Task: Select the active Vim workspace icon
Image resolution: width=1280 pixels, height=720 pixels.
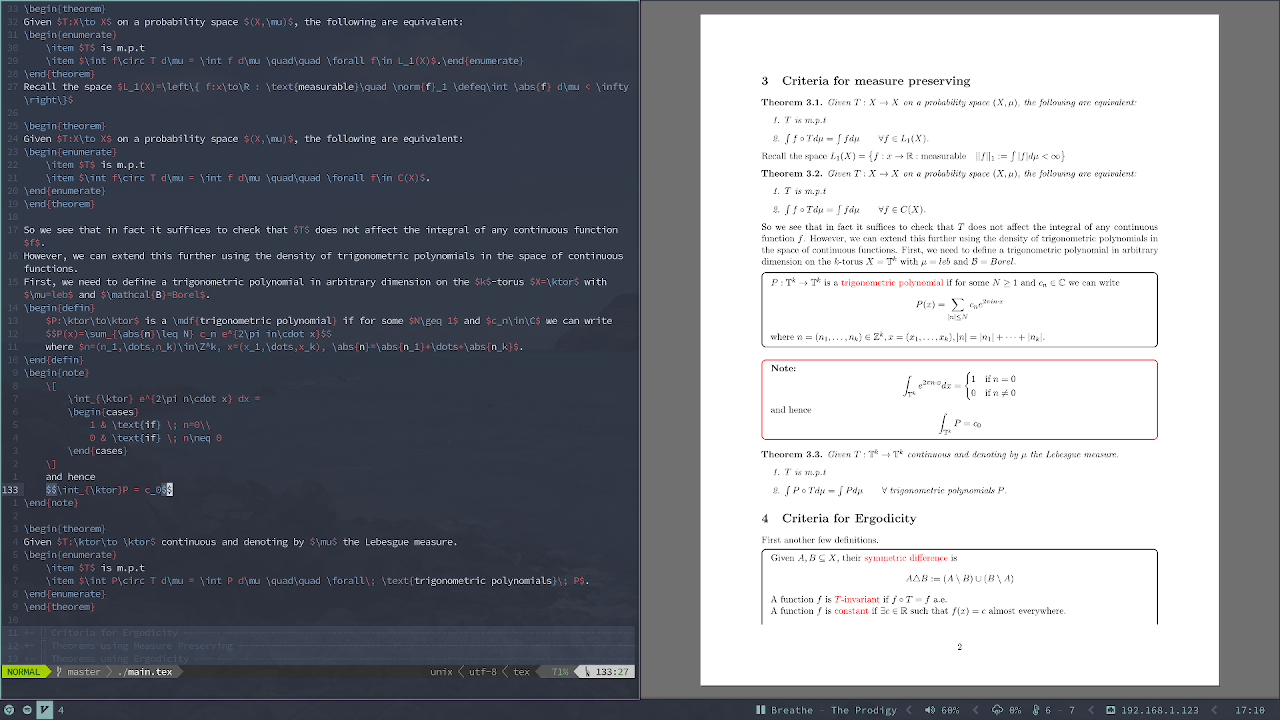Action: point(45,710)
